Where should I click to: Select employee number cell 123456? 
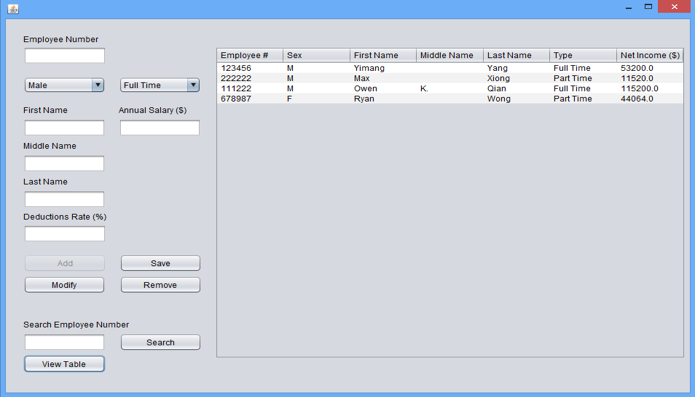click(x=250, y=68)
